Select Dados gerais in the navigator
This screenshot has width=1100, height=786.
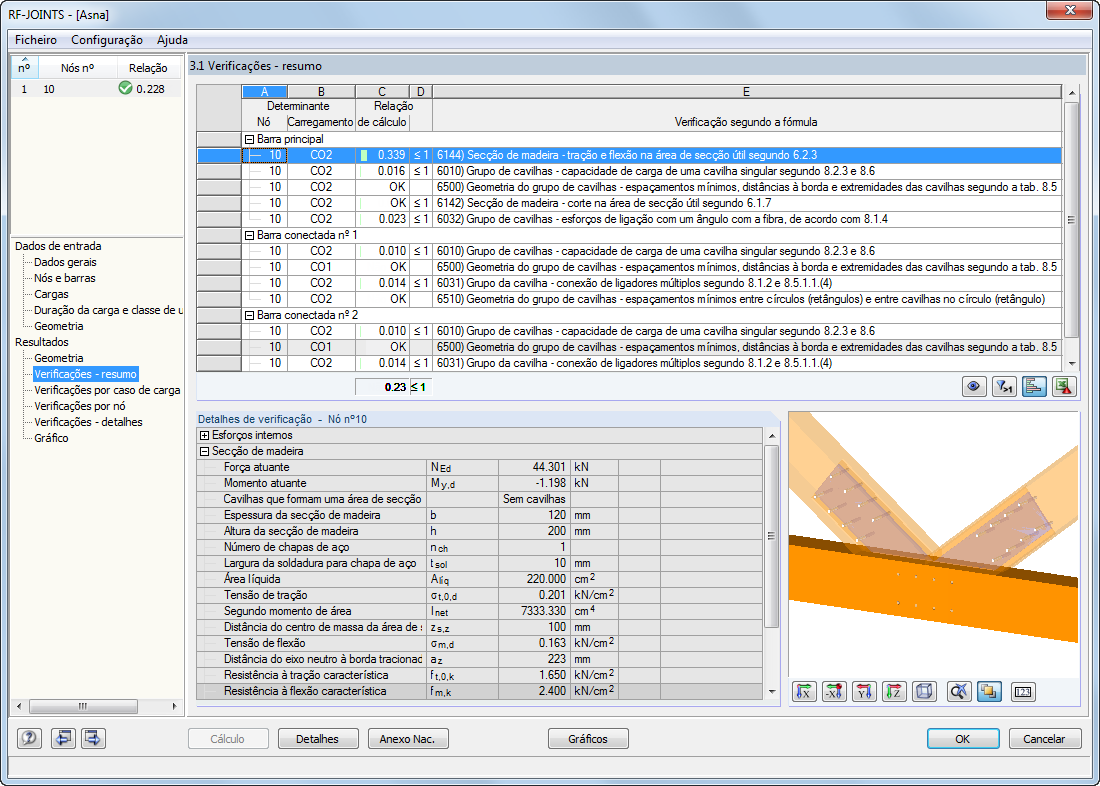[x=65, y=262]
